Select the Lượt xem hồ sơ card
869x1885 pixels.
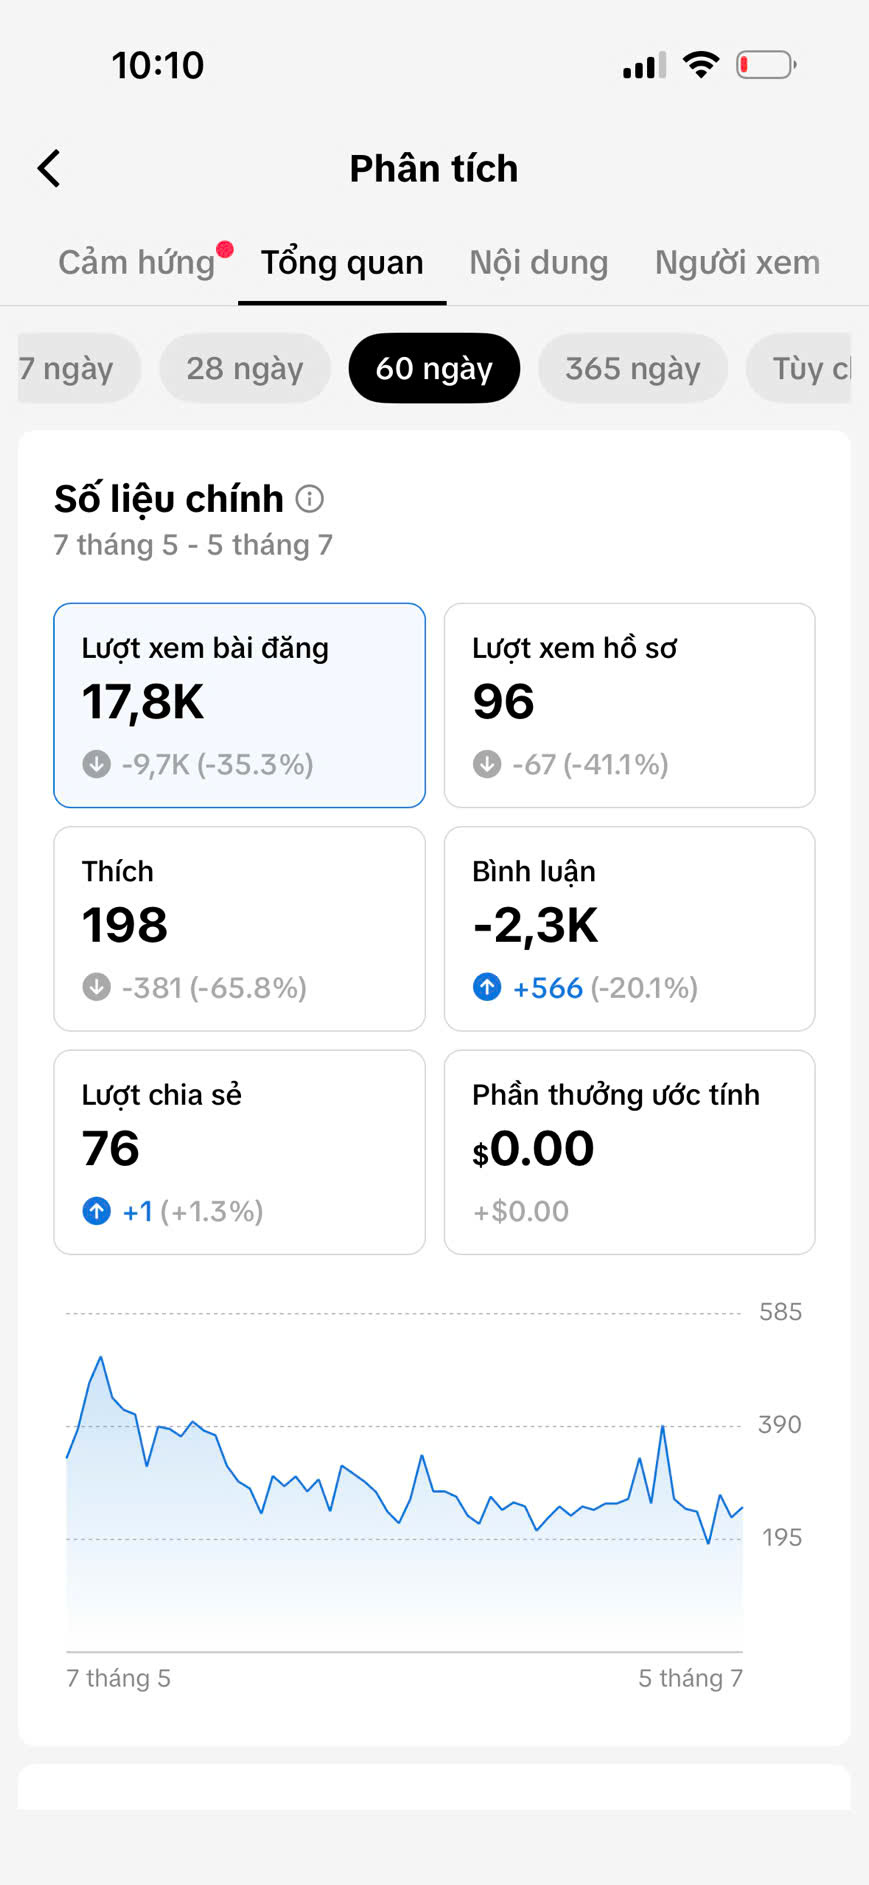coord(630,705)
